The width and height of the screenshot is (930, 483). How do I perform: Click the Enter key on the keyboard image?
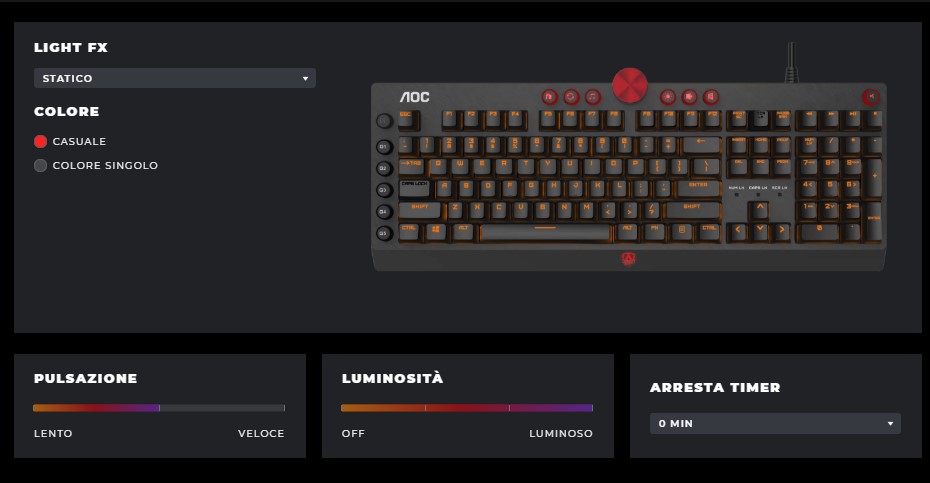(698, 189)
